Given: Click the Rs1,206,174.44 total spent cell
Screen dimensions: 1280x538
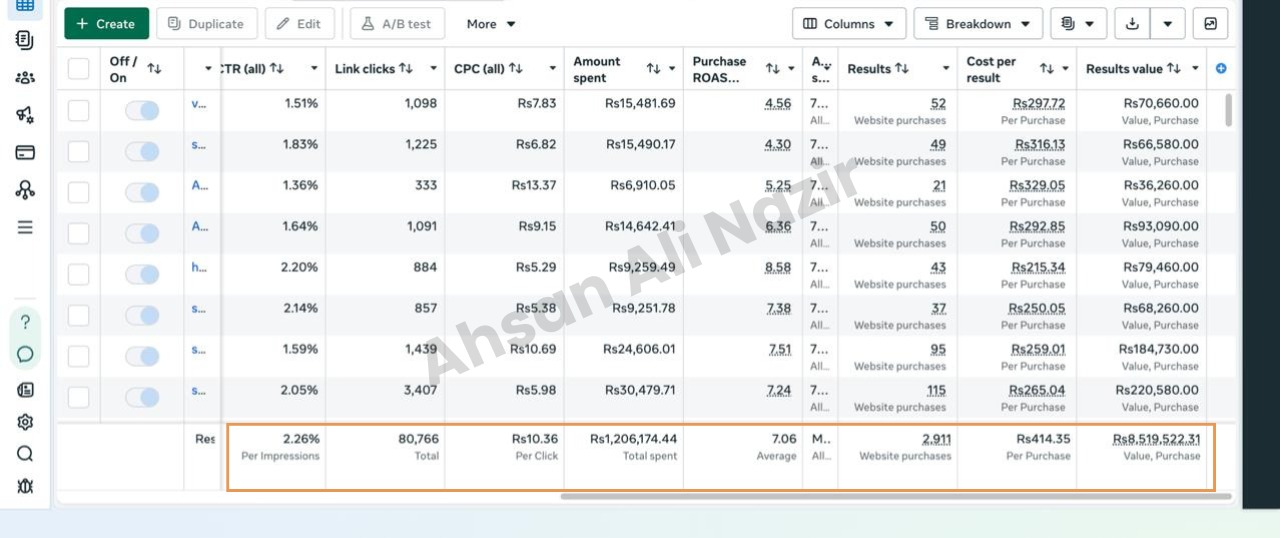Looking at the screenshot, I should [633, 439].
